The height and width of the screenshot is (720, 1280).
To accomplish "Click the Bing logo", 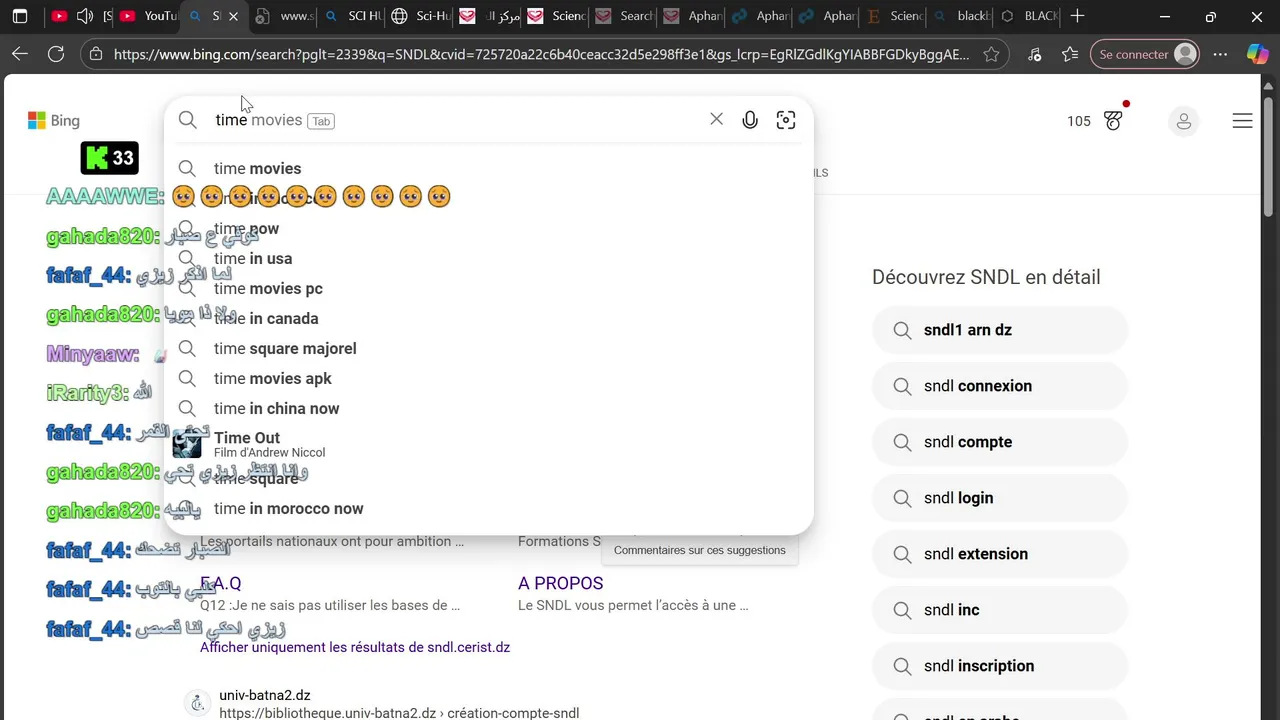I will 53,120.
